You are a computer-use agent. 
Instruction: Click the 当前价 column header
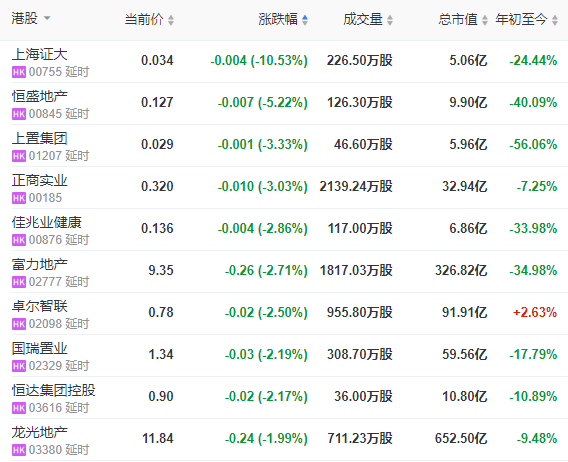click(144, 19)
